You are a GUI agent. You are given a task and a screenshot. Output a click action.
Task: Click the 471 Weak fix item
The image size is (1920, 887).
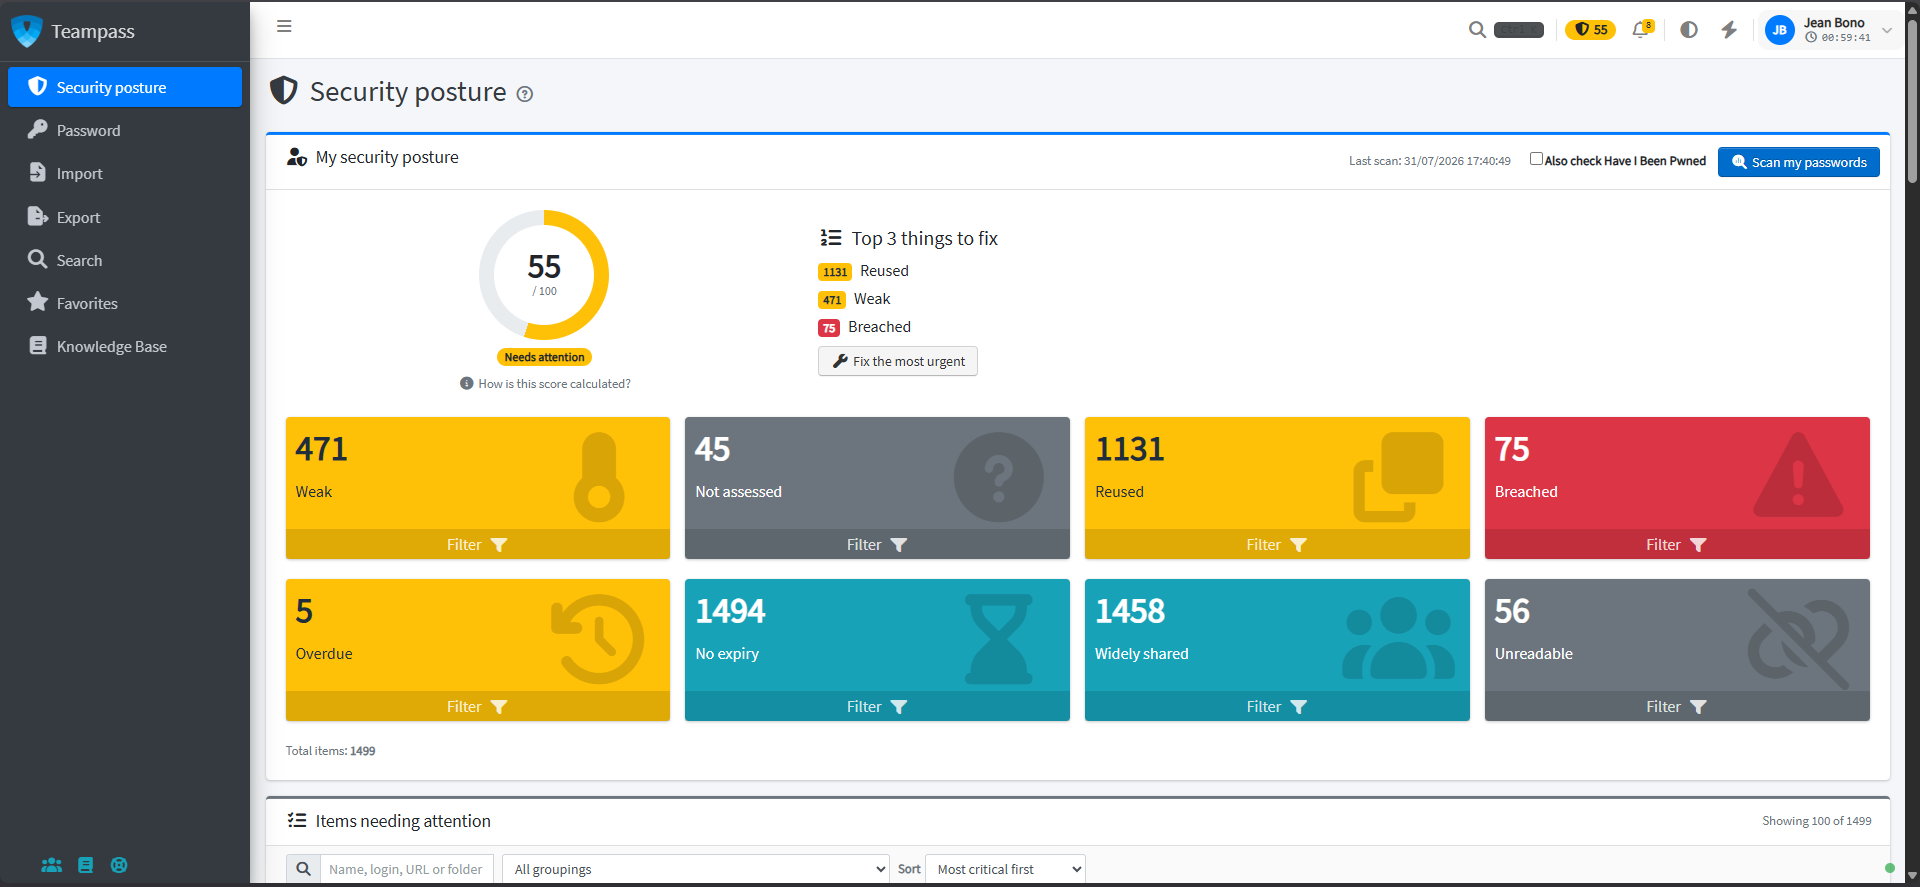[854, 299]
